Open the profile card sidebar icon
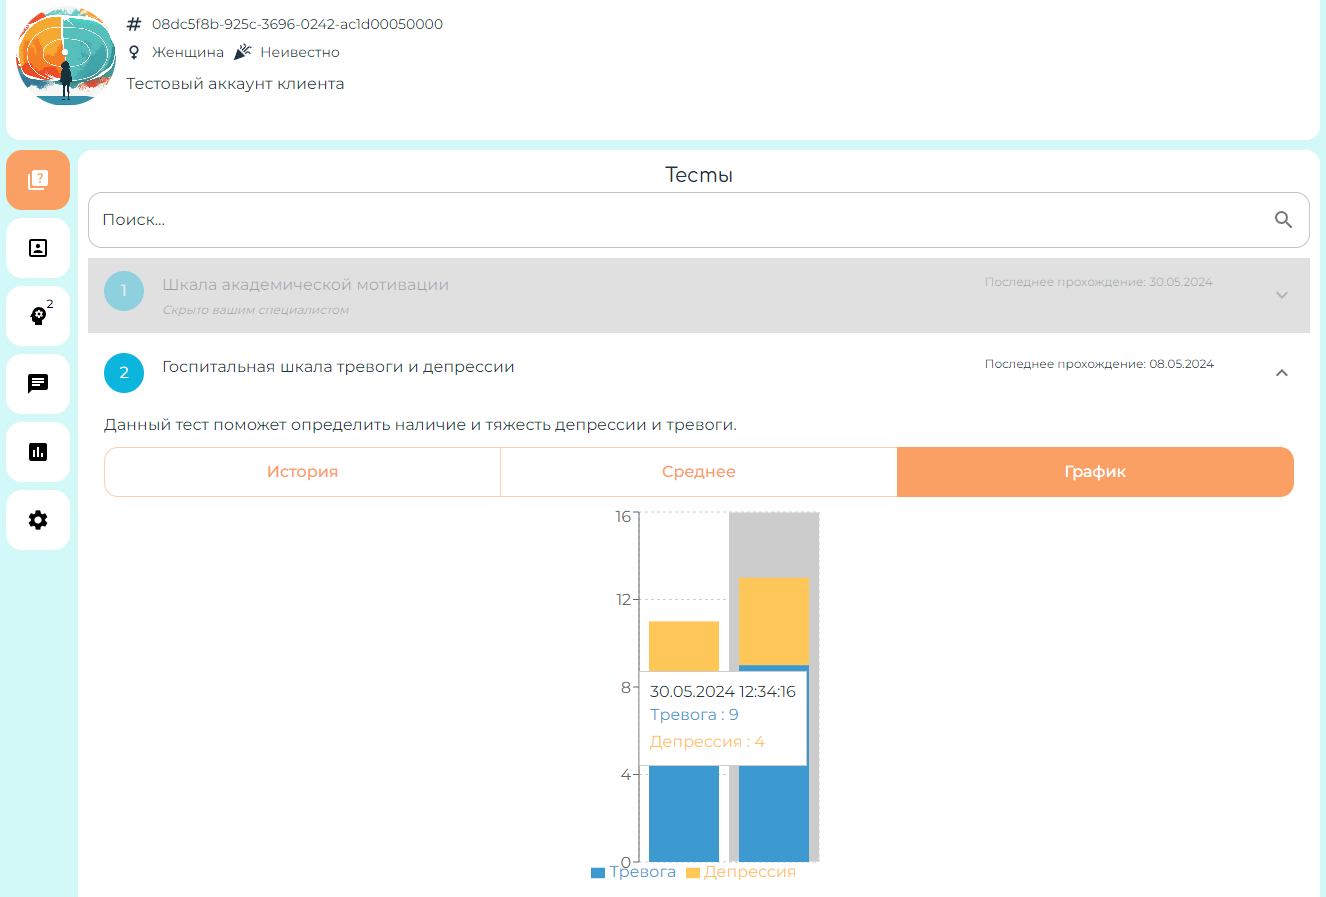The height and width of the screenshot is (897, 1326). 38,248
